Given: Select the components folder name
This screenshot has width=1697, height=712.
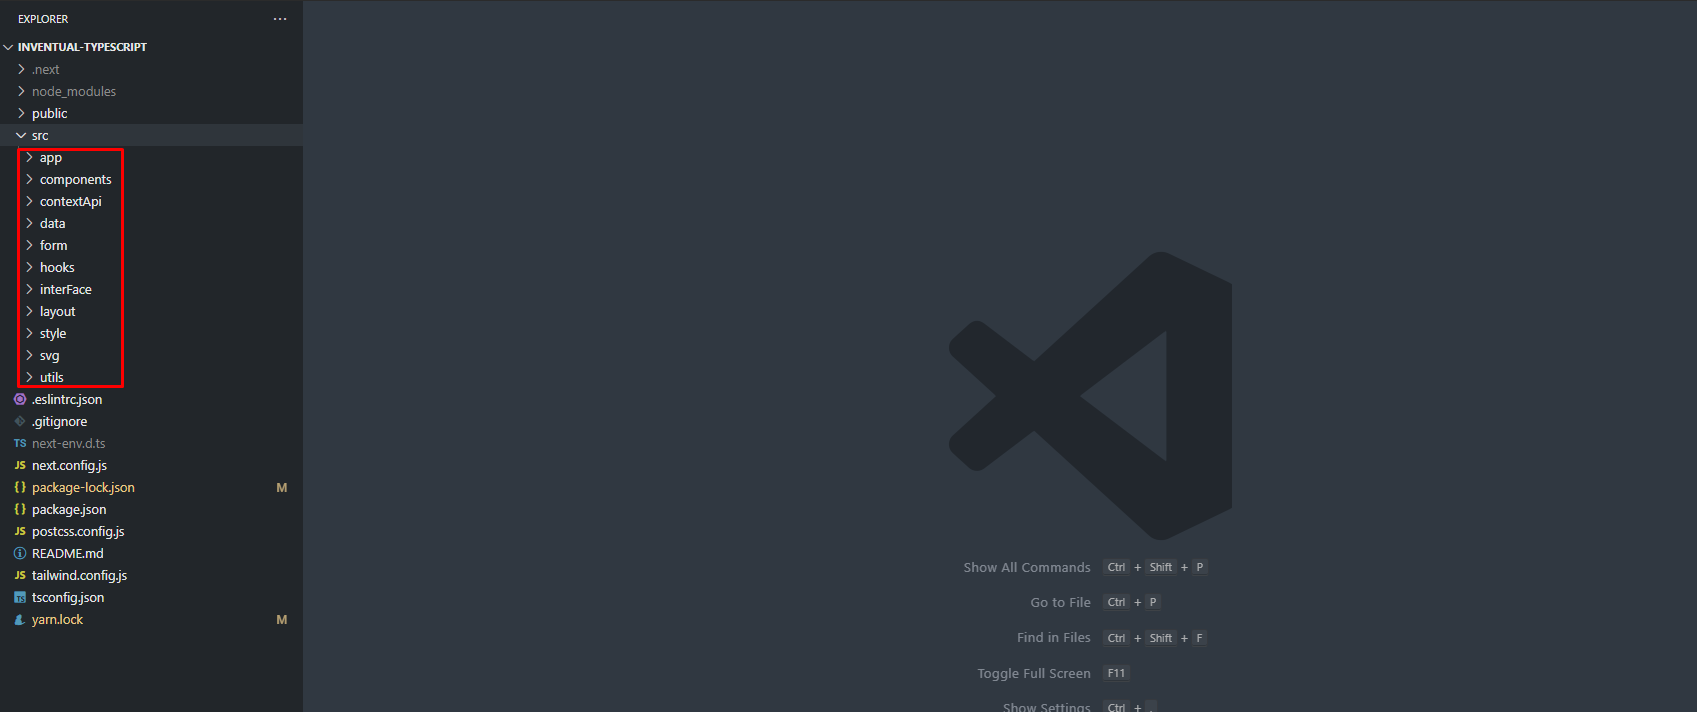Looking at the screenshot, I should [76, 179].
